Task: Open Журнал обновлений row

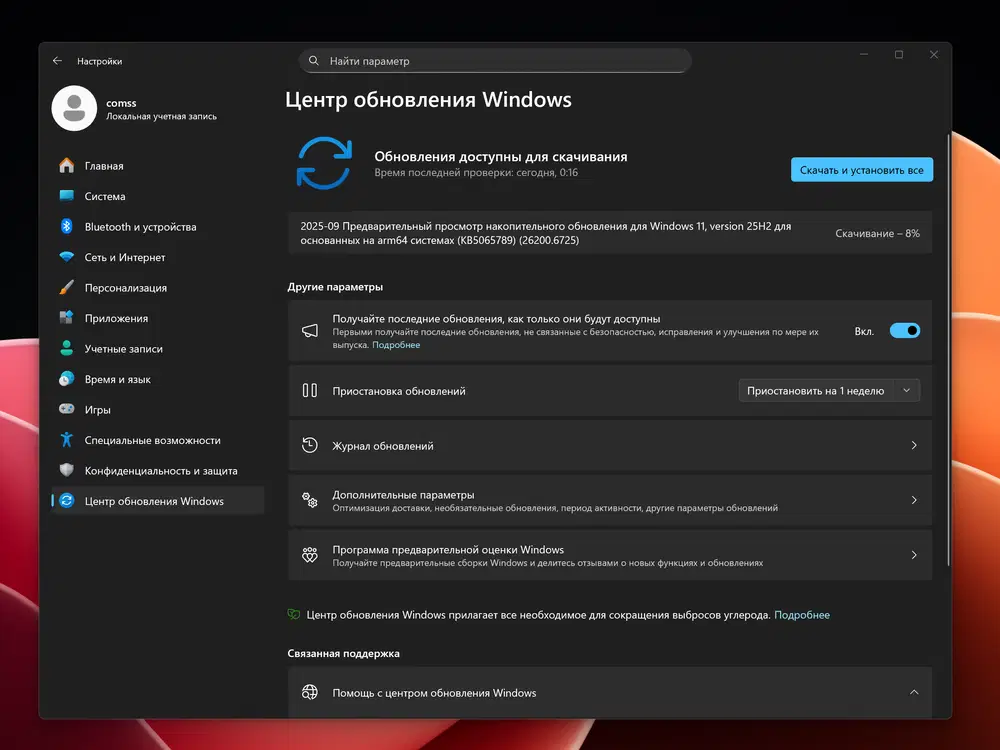Action: [610, 445]
